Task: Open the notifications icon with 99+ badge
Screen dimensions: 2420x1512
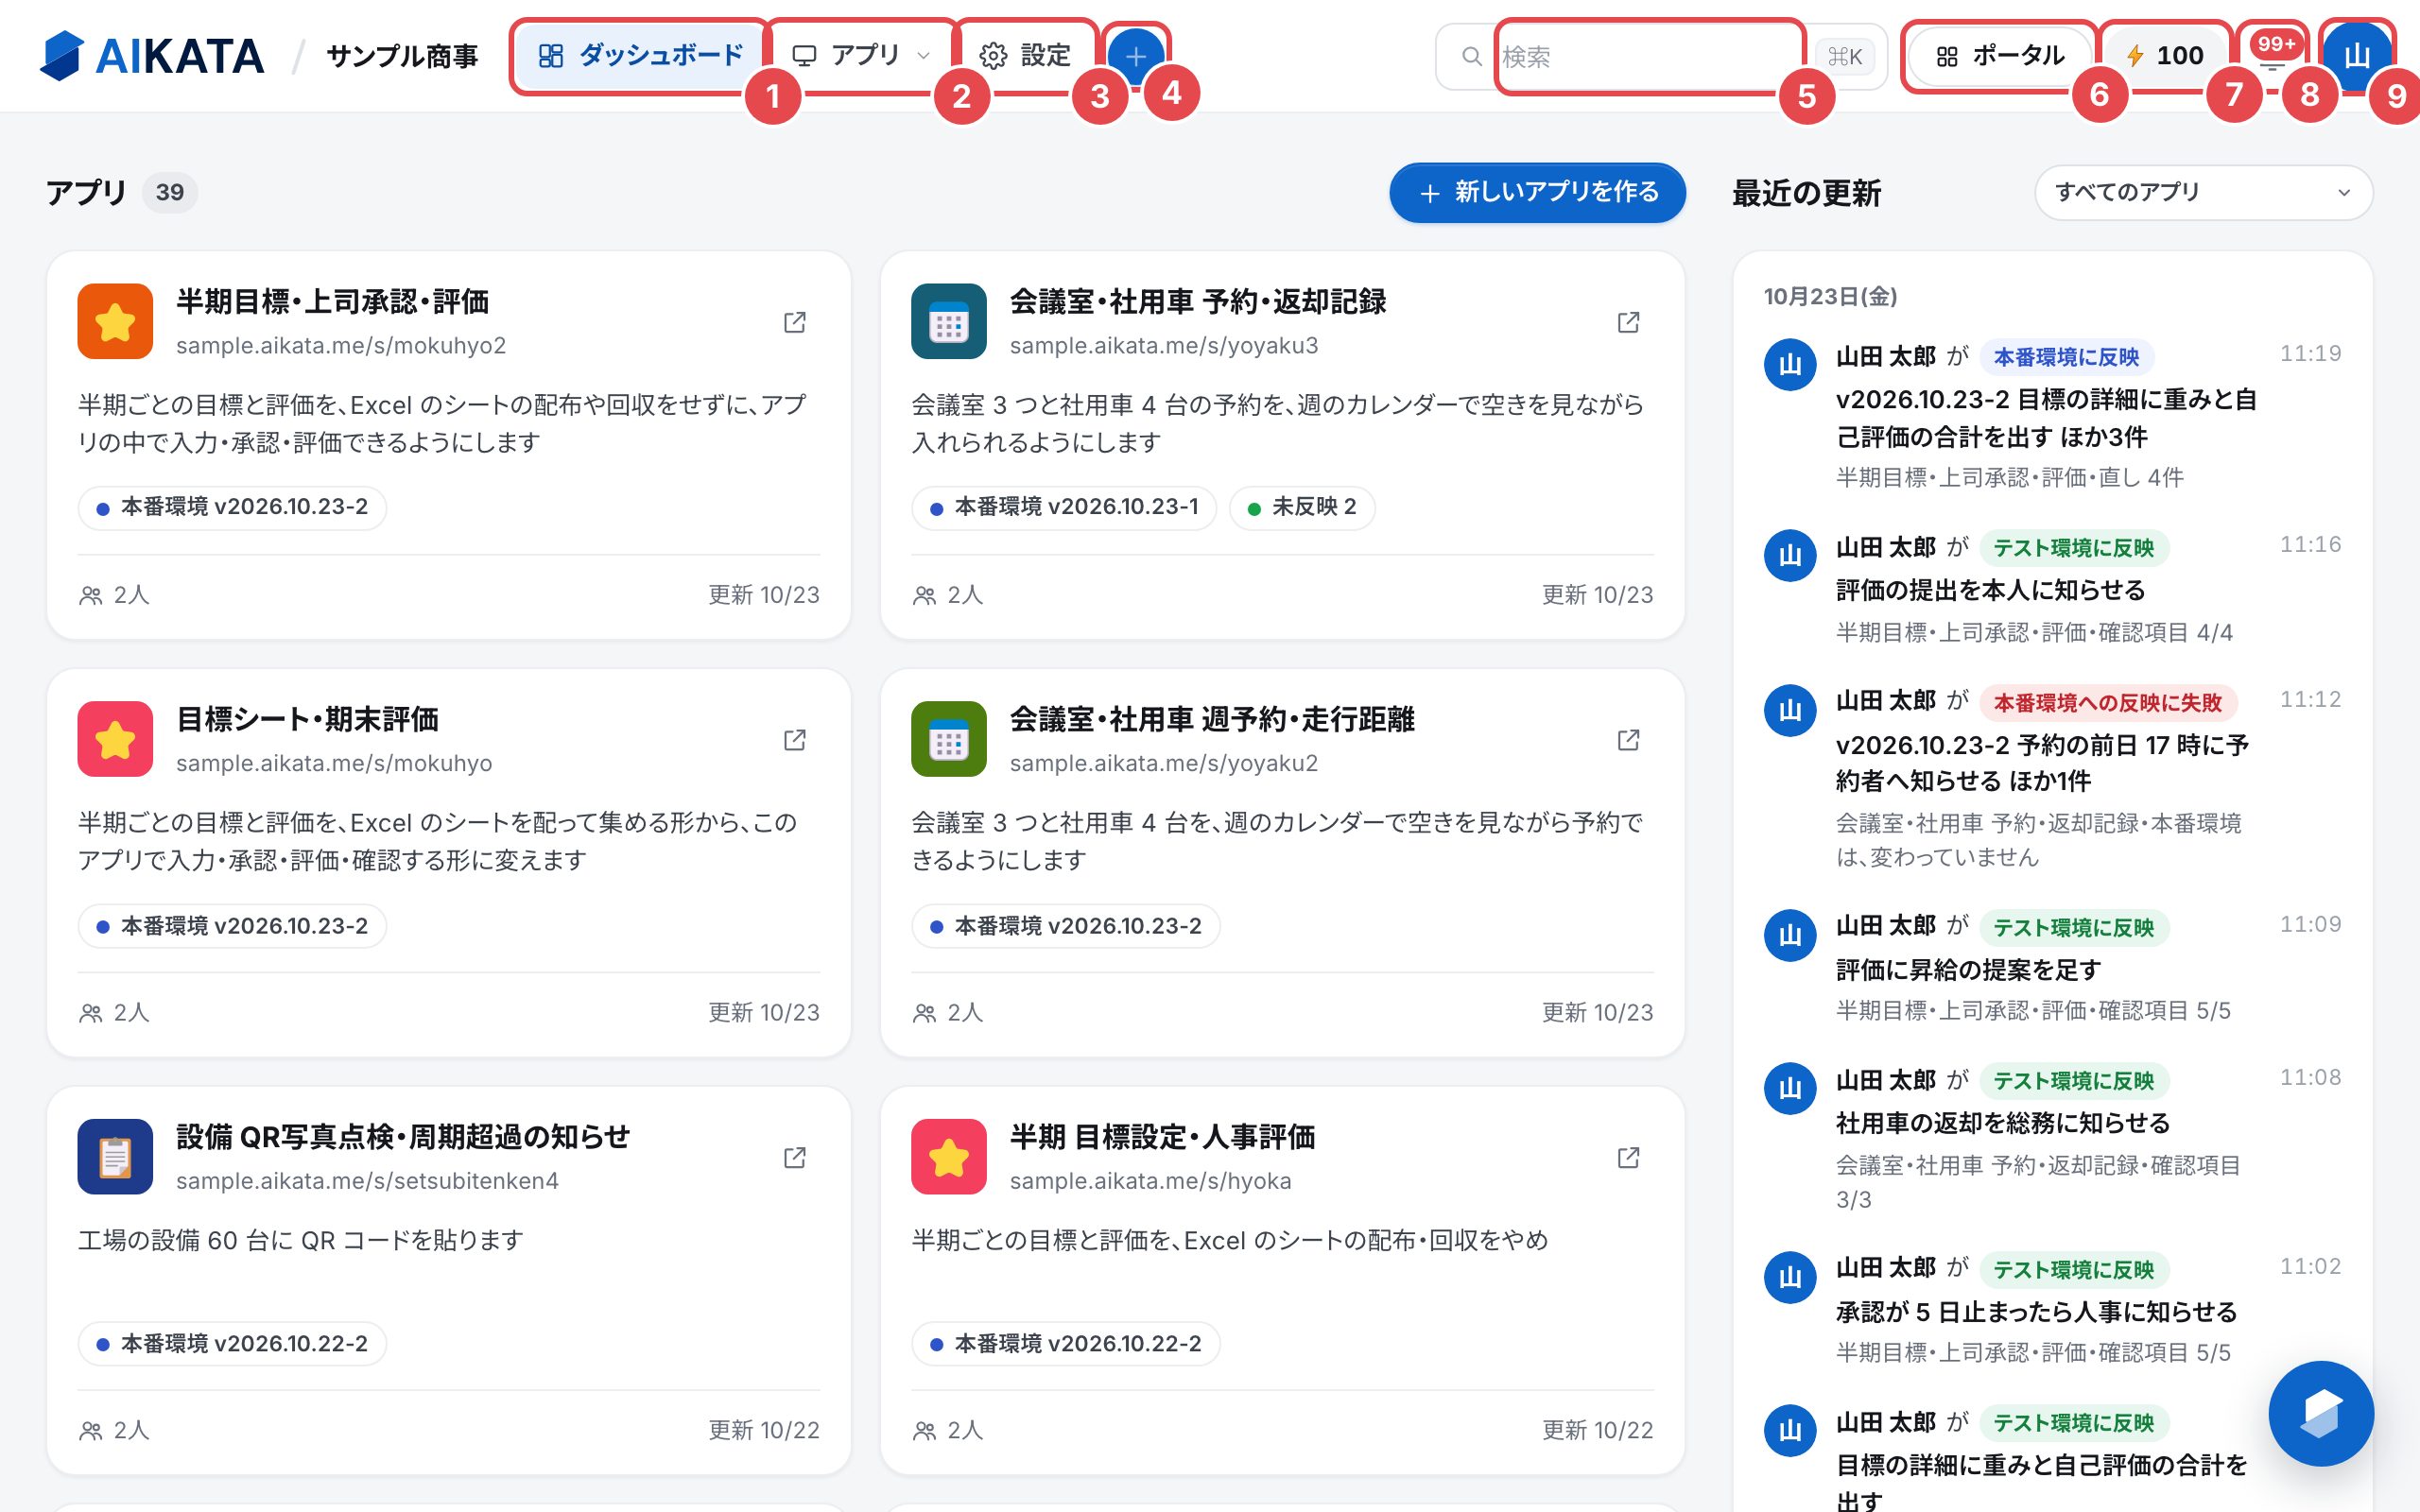Action: point(2273,56)
